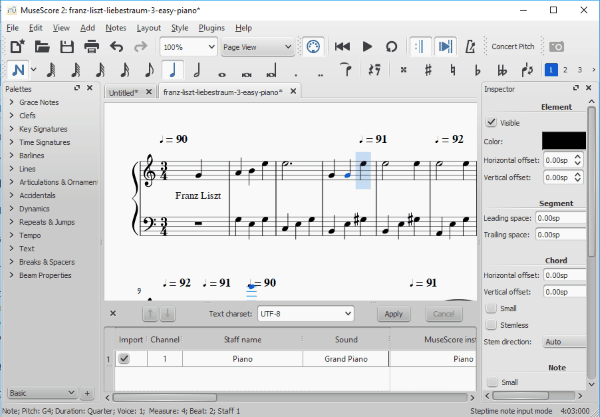Open note input mode dropdown arrow
The width and height of the screenshot is (600, 417).
34,70
